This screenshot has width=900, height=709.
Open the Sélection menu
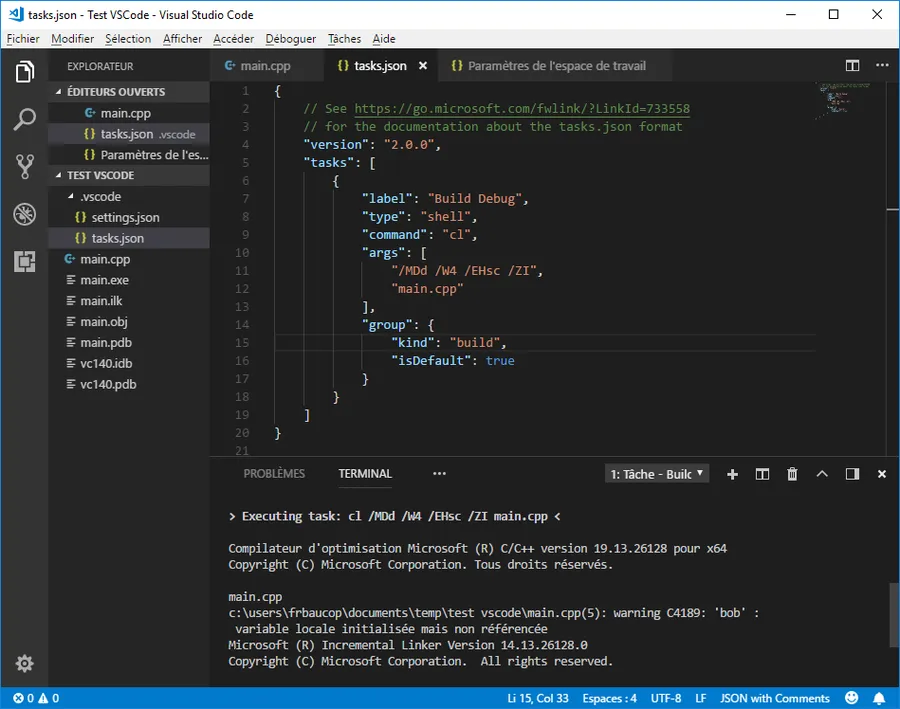click(128, 38)
